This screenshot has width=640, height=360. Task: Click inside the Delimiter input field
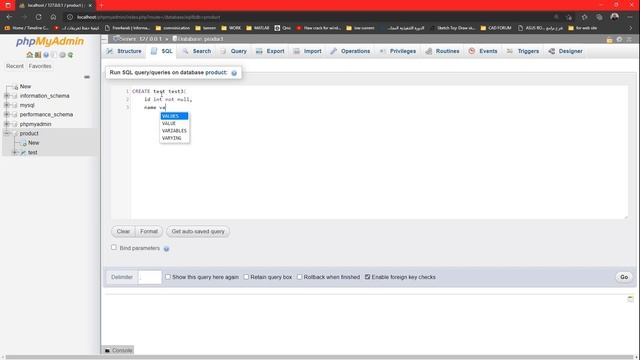tap(150, 277)
